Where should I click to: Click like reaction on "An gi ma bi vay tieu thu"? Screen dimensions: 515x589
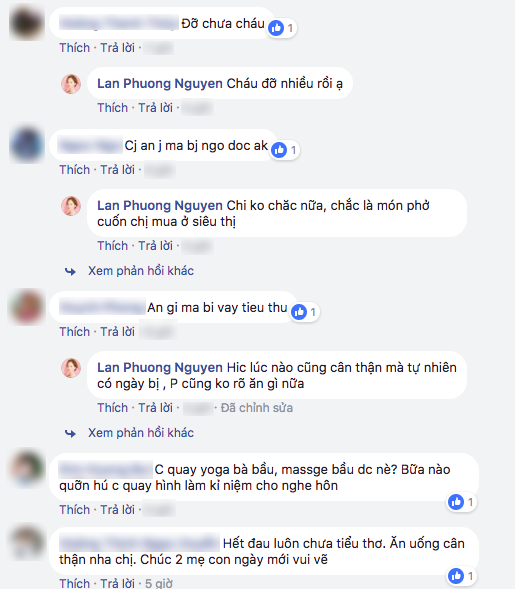305,312
